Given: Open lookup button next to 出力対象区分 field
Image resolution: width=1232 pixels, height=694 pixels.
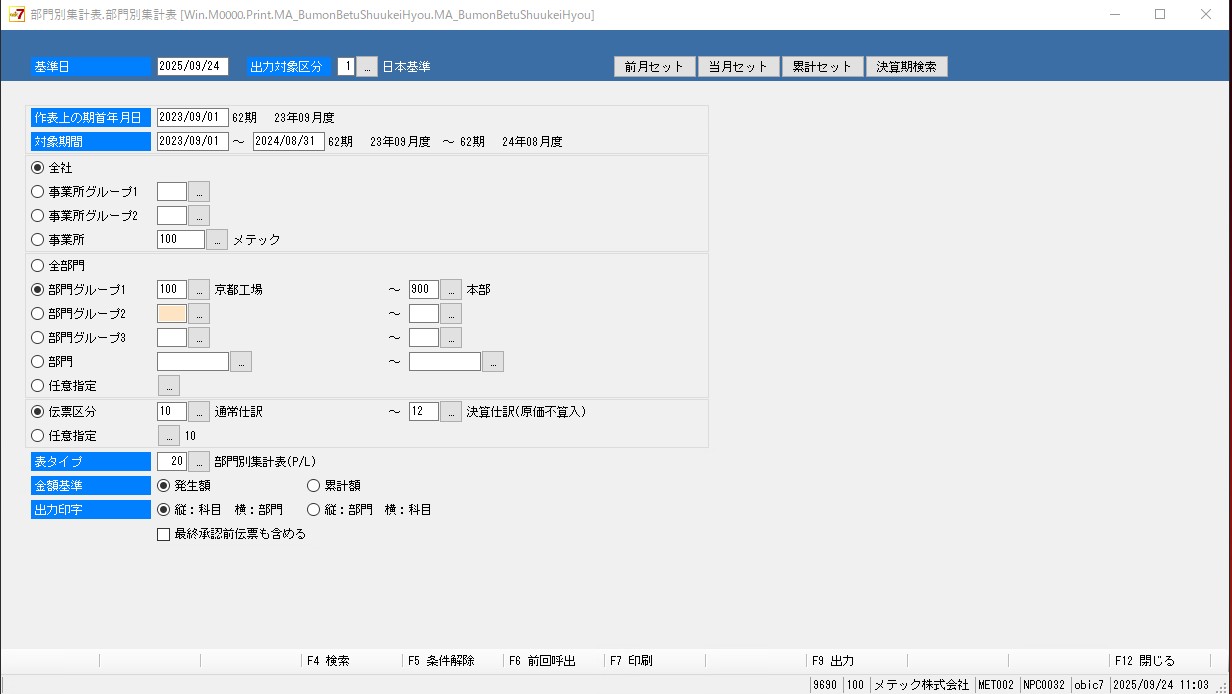Looking at the screenshot, I should coord(367,67).
